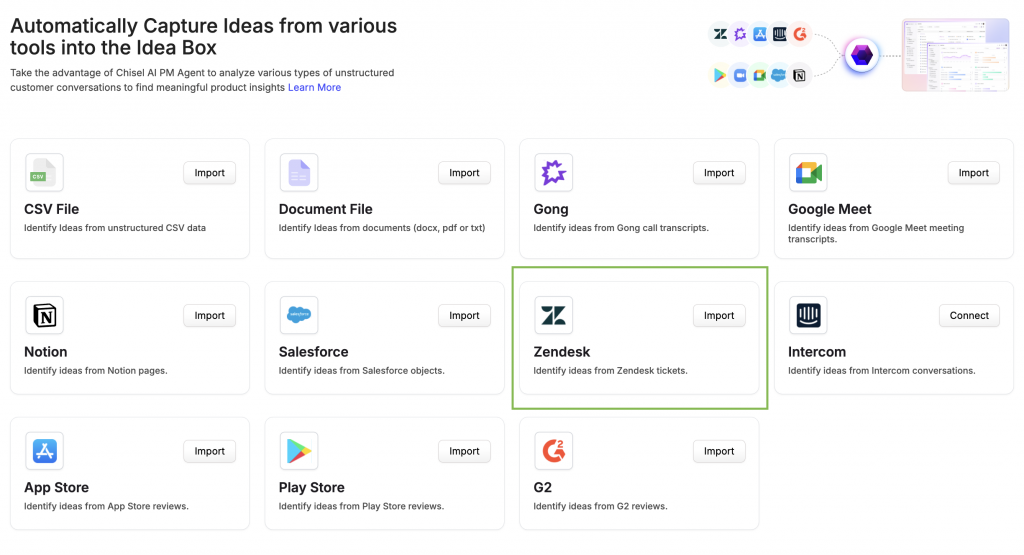The width and height of the screenshot is (1024, 555).
Task: Click the Gong logo icon
Action: (553, 173)
